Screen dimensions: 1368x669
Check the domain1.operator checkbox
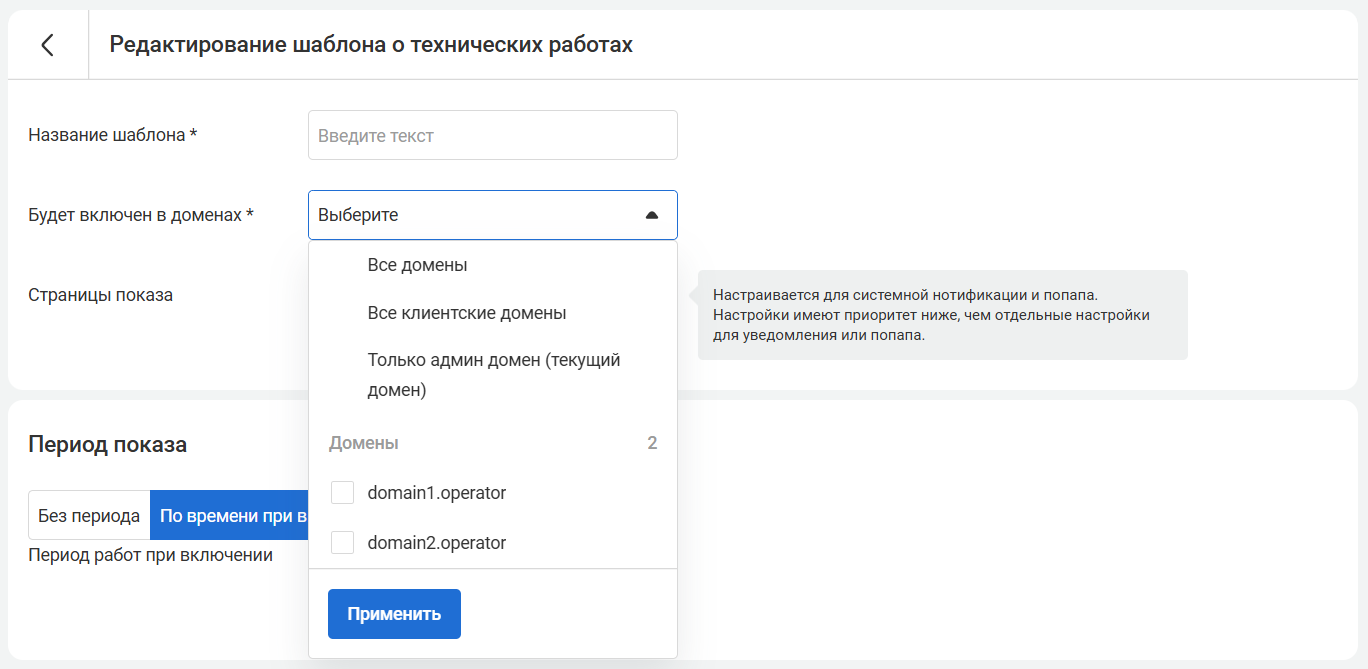click(x=343, y=493)
